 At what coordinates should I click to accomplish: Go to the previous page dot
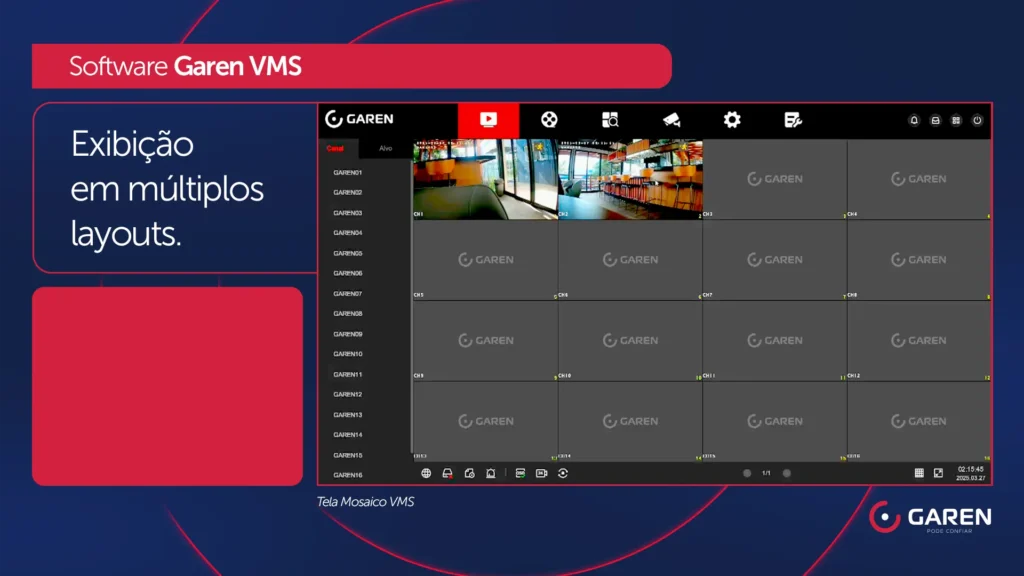point(747,473)
